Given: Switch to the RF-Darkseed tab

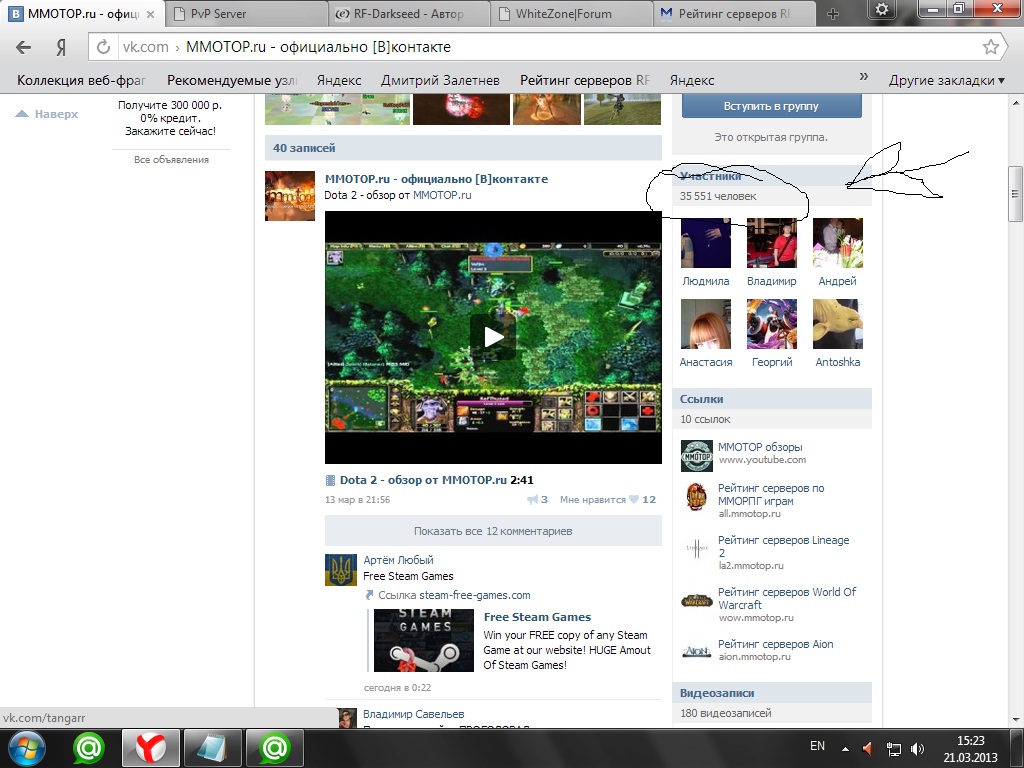Looking at the screenshot, I should [x=408, y=14].
